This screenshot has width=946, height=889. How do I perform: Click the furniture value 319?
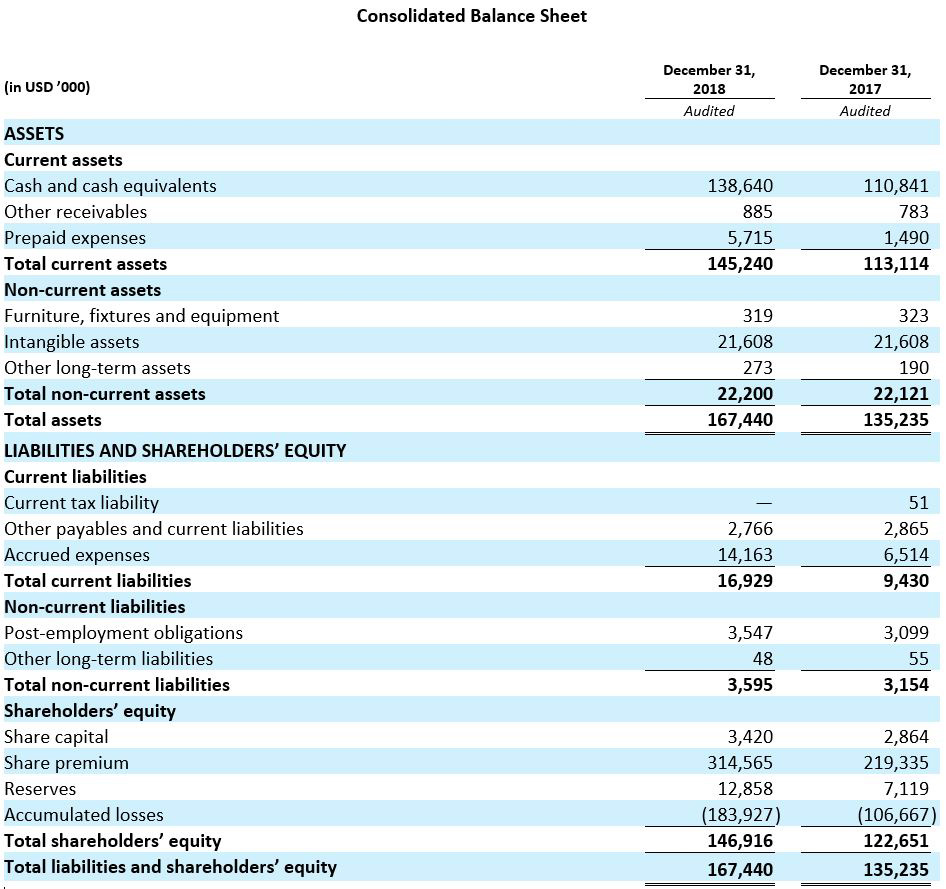(757, 315)
